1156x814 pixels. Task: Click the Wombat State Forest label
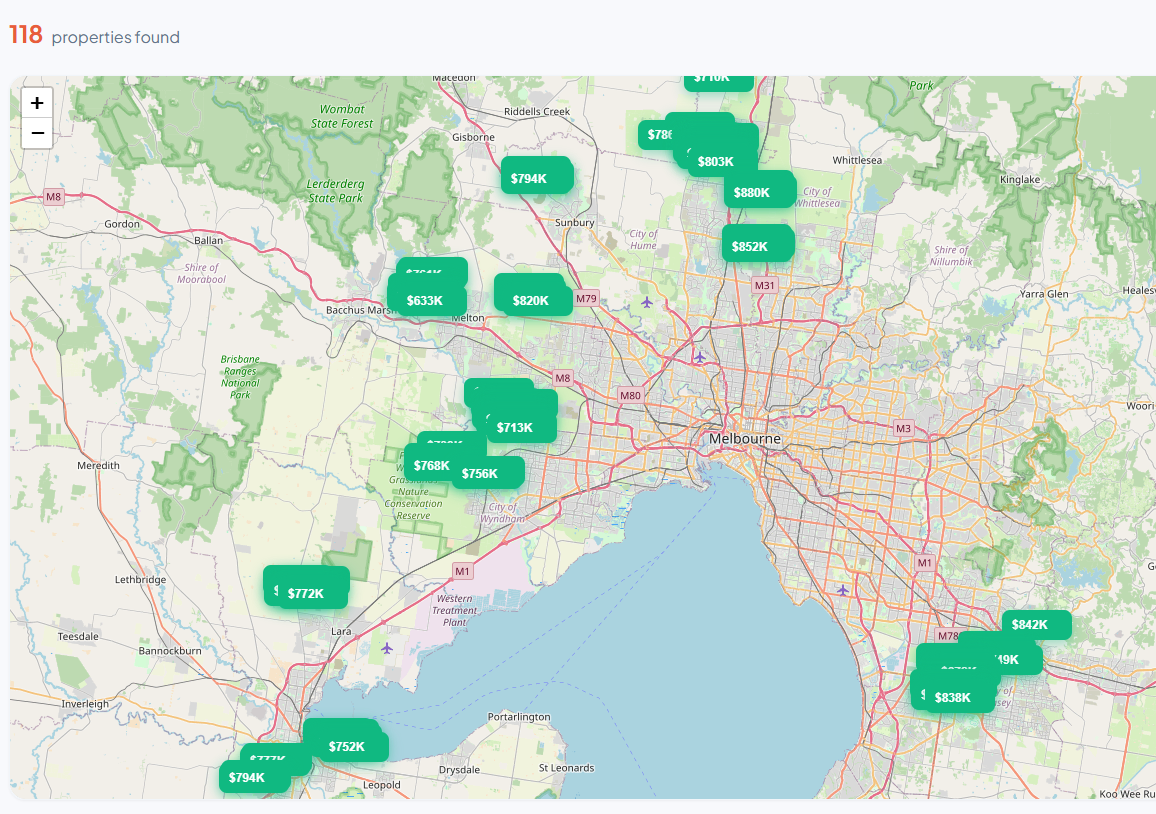[342, 116]
